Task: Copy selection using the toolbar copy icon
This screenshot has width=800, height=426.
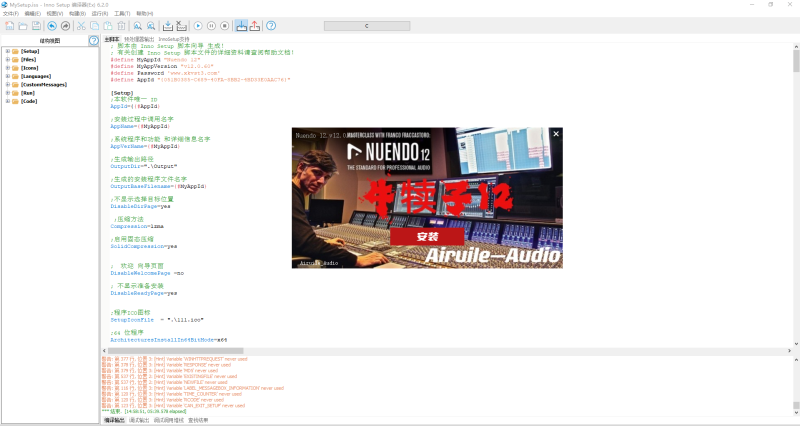Action: [x=94, y=26]
